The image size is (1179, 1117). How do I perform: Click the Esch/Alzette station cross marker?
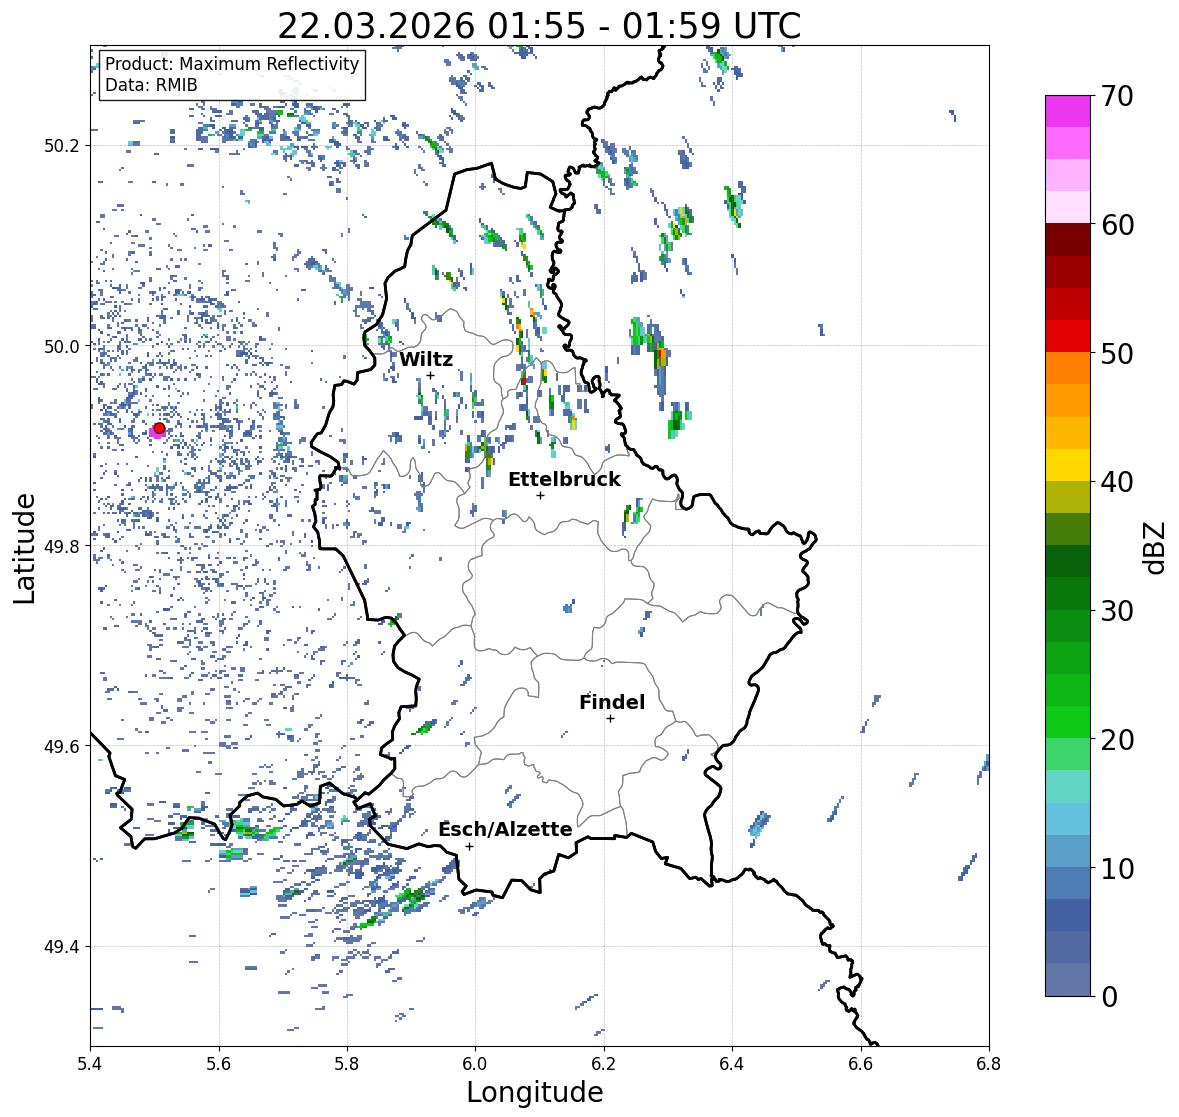[x=469, y=846]
